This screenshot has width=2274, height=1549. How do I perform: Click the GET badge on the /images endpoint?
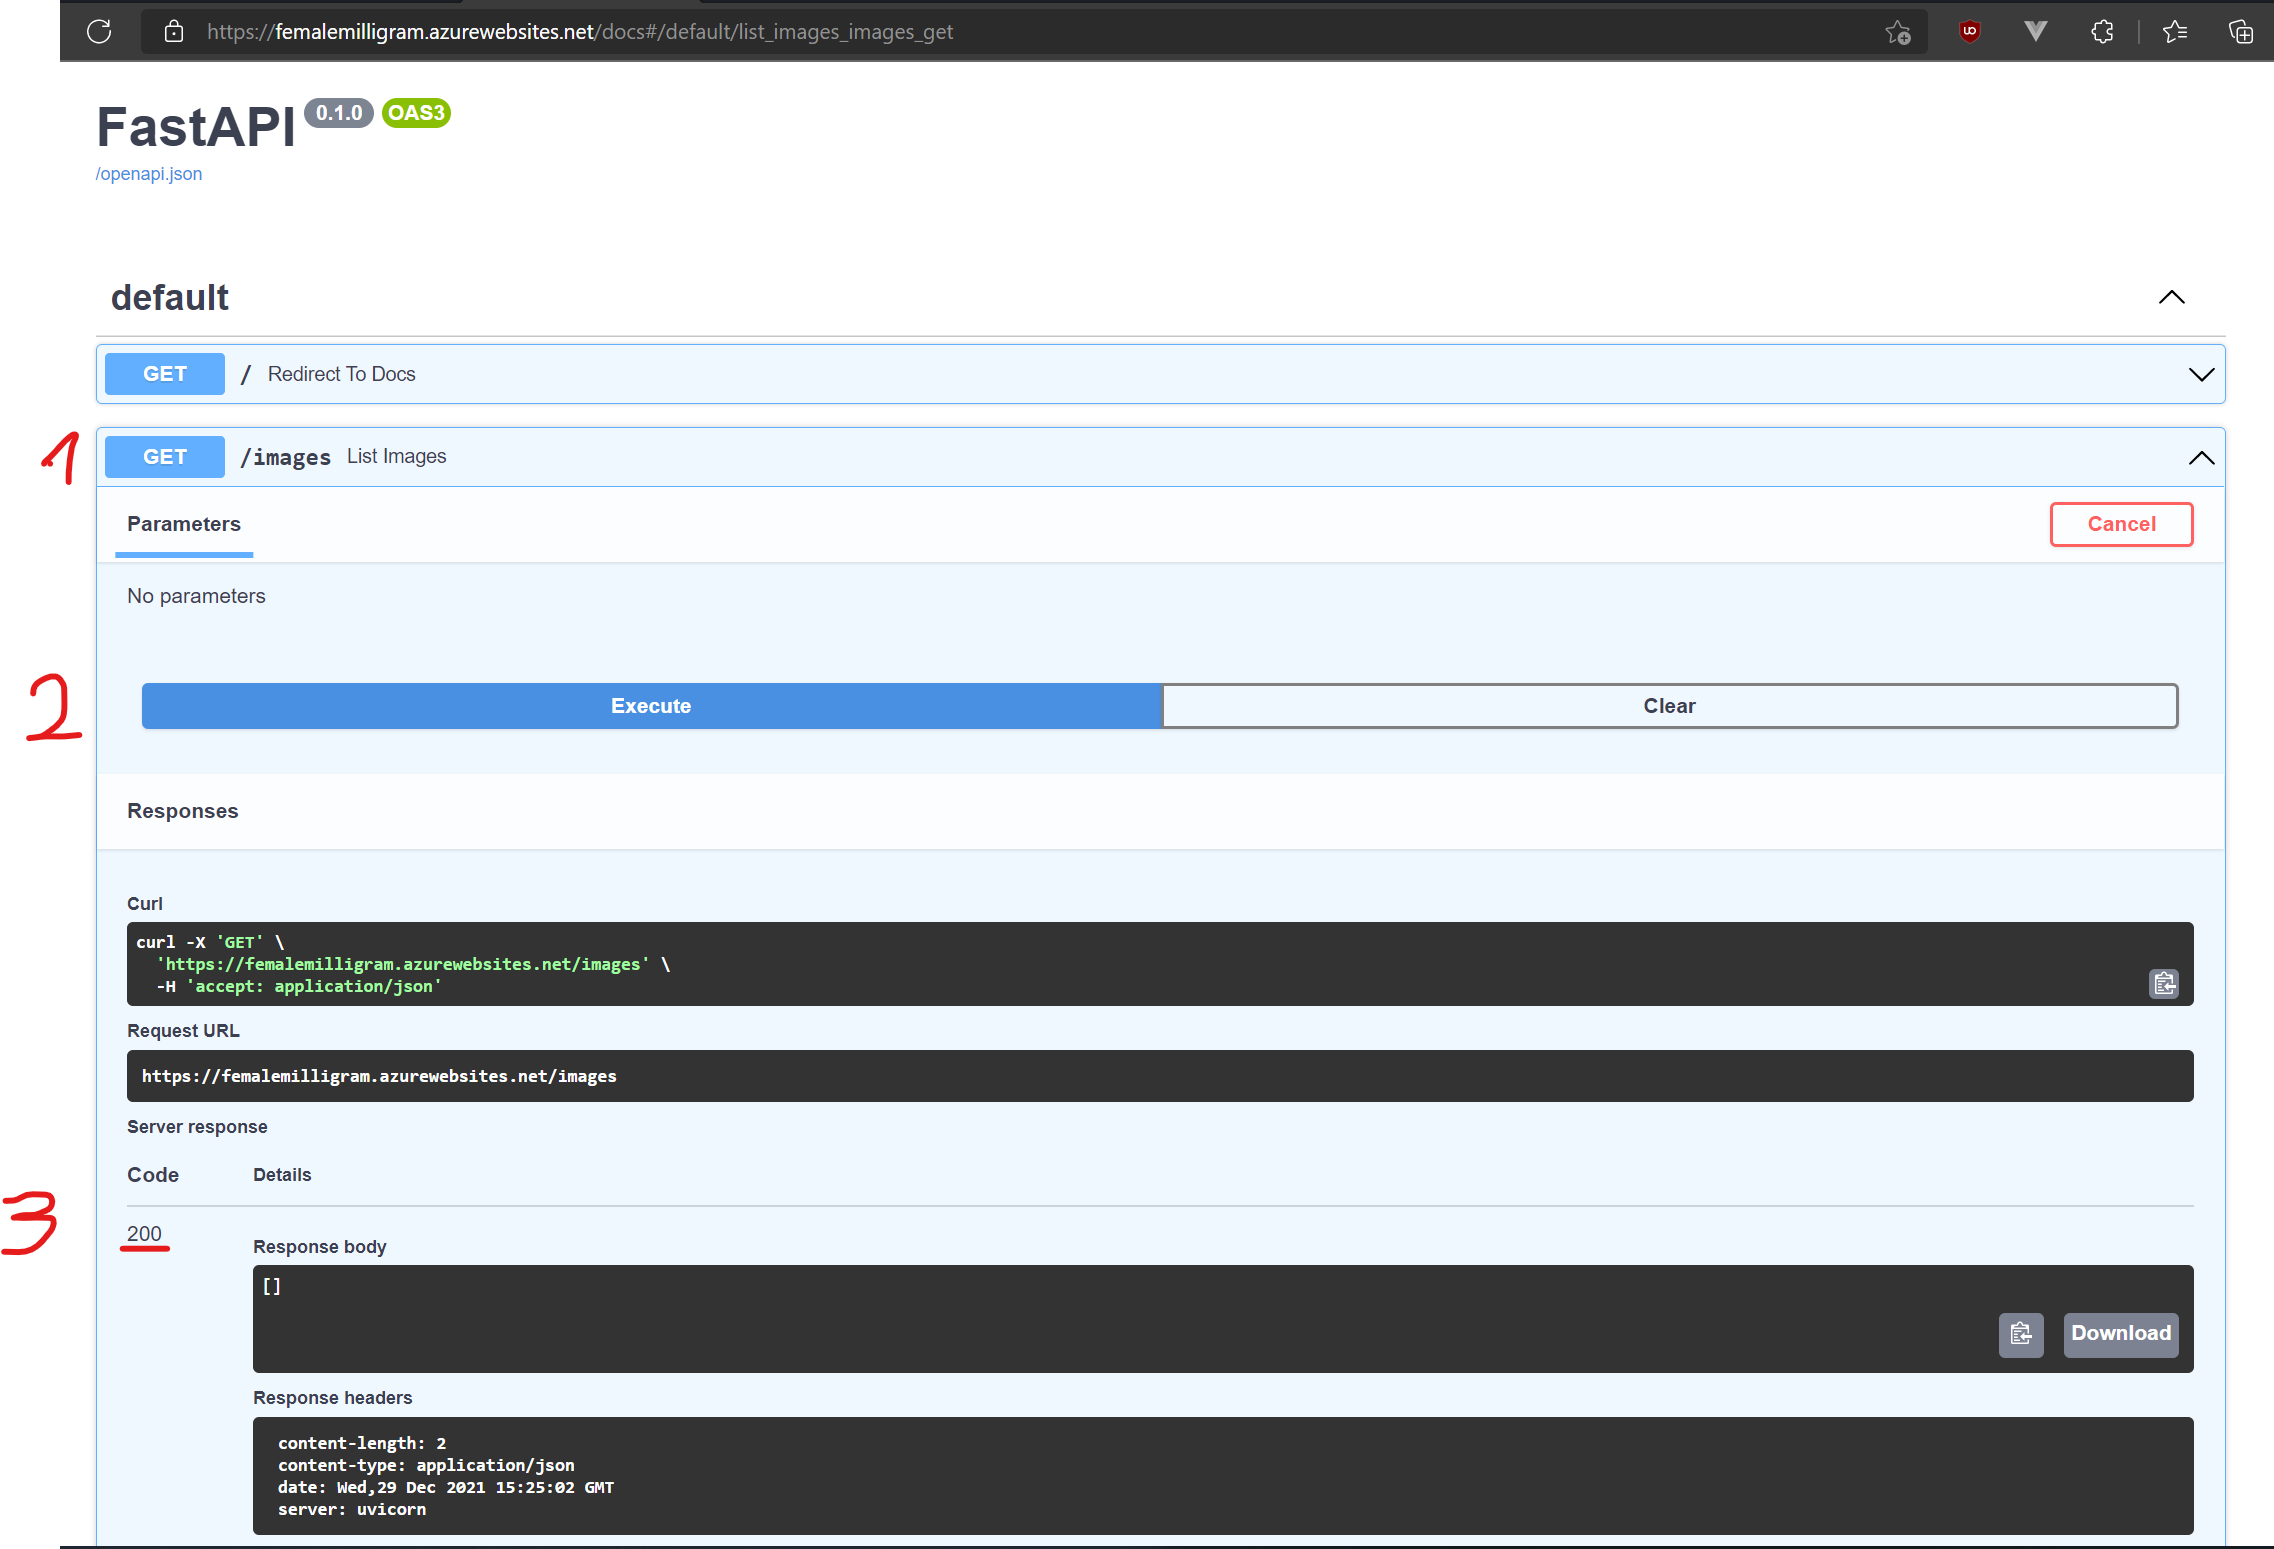pos(164,456)
